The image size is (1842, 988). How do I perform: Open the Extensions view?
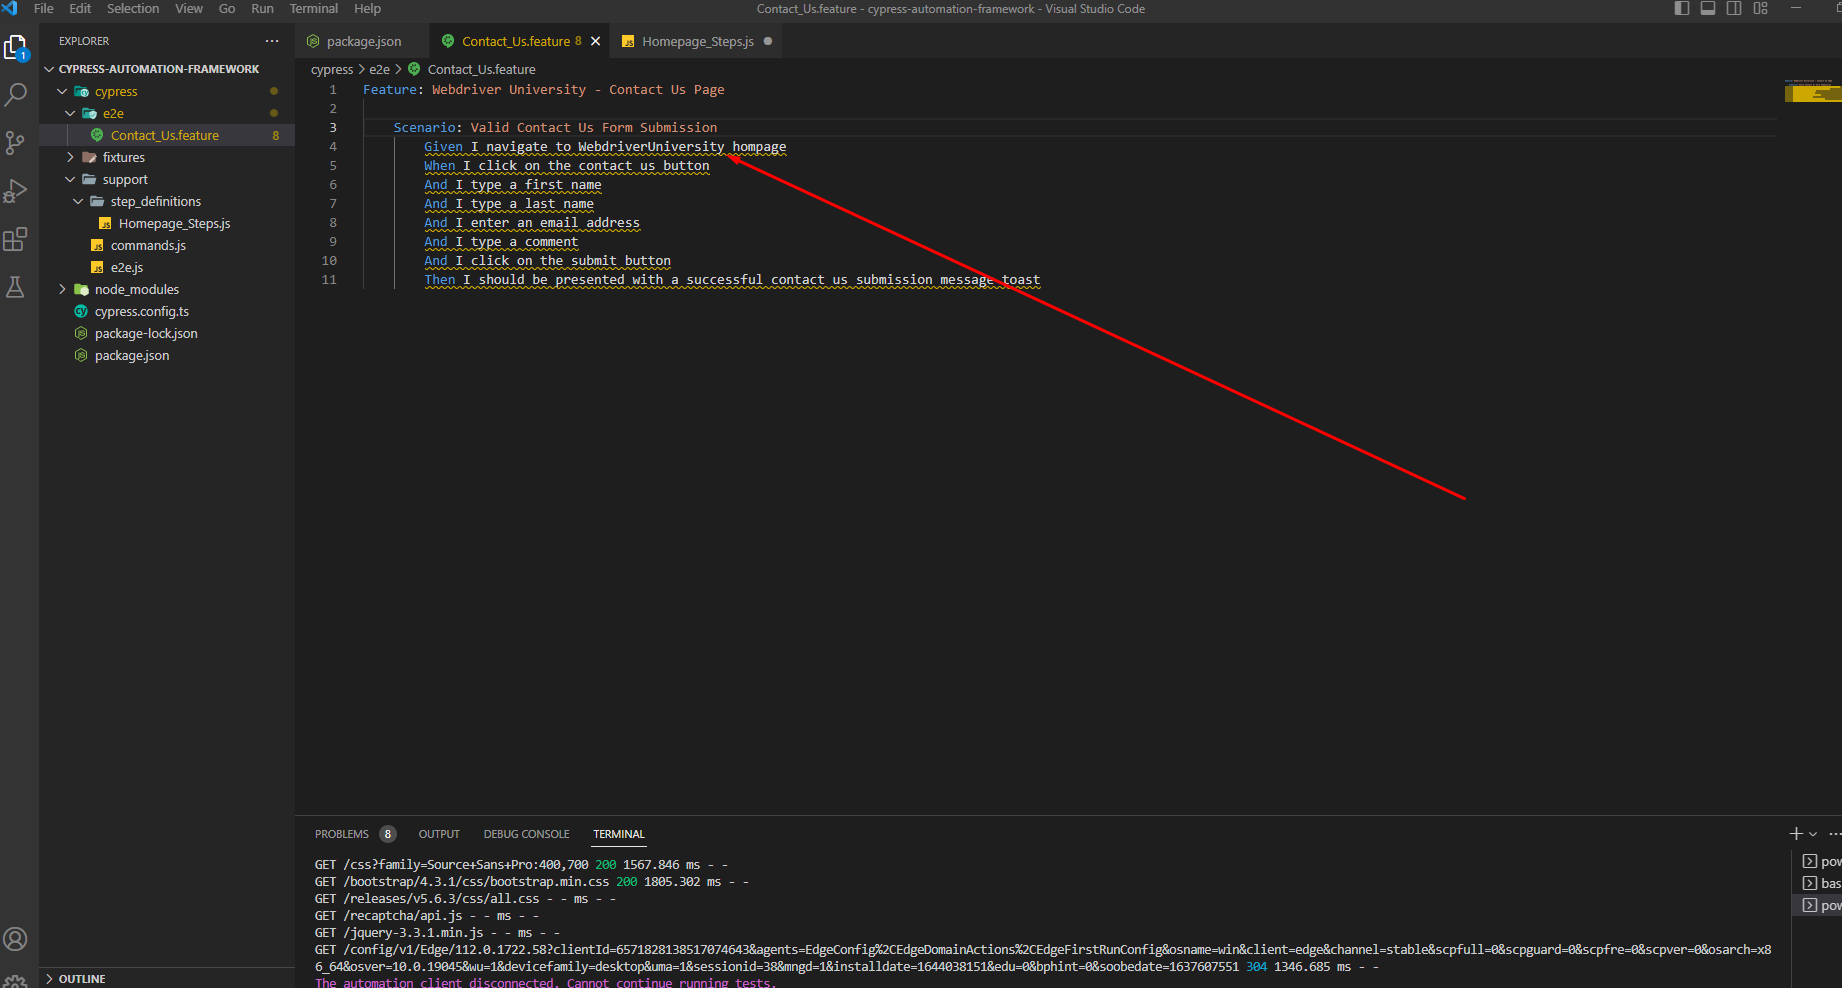(x=16, y=239)
